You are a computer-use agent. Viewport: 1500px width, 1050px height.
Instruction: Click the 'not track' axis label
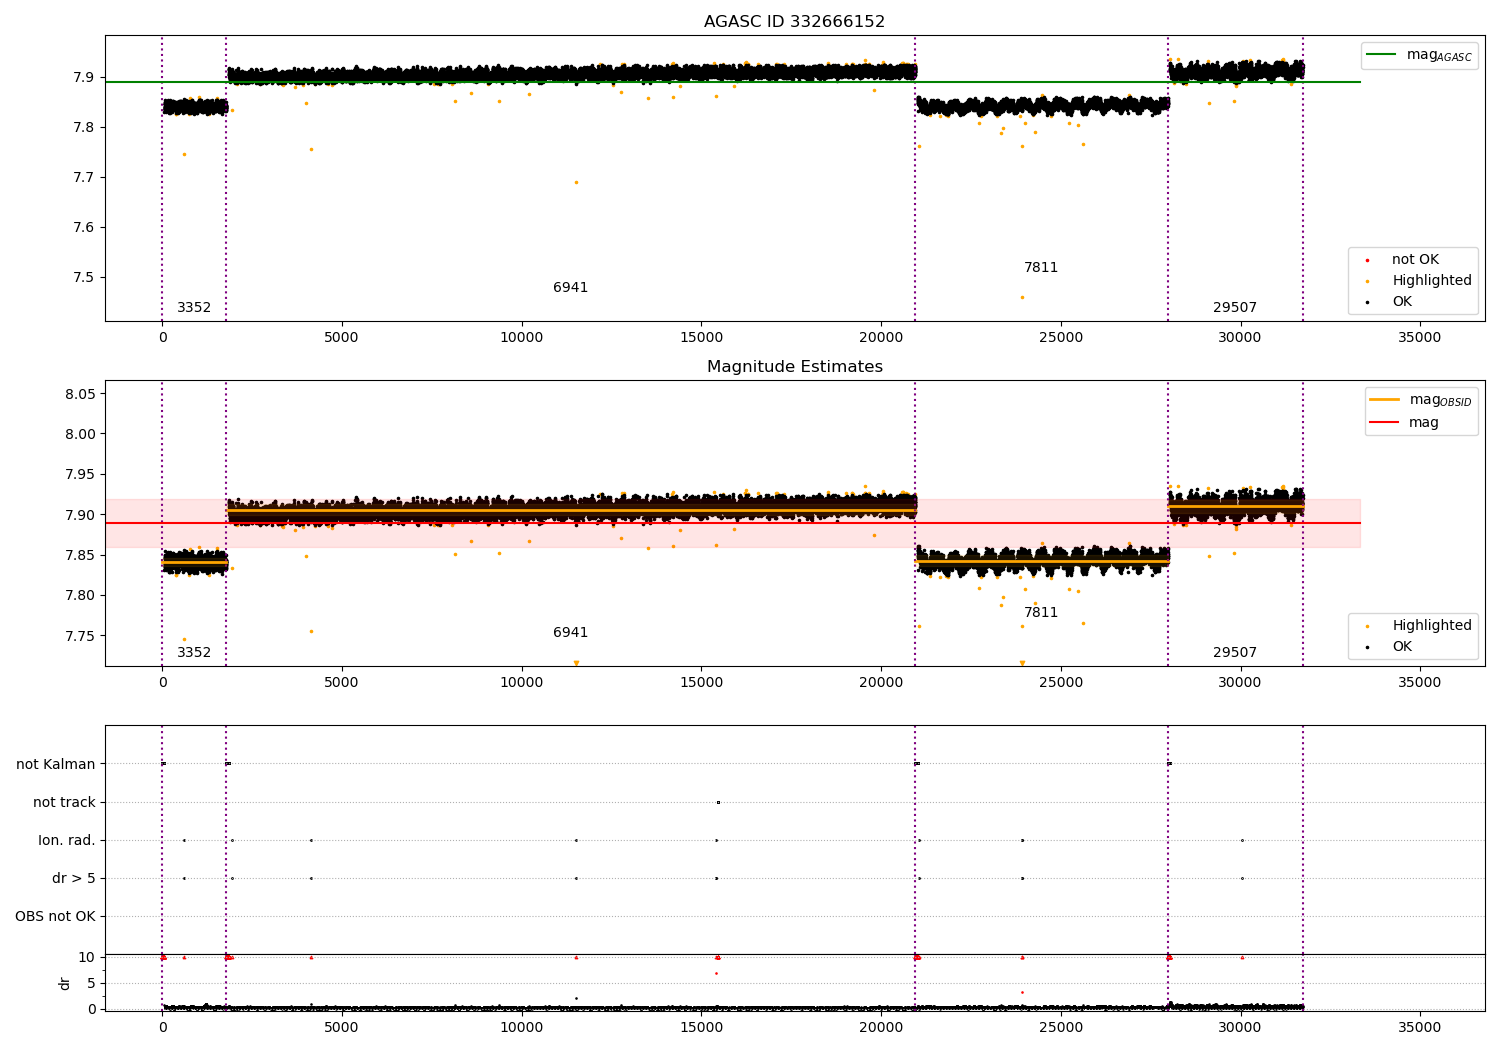pos(64,803)
